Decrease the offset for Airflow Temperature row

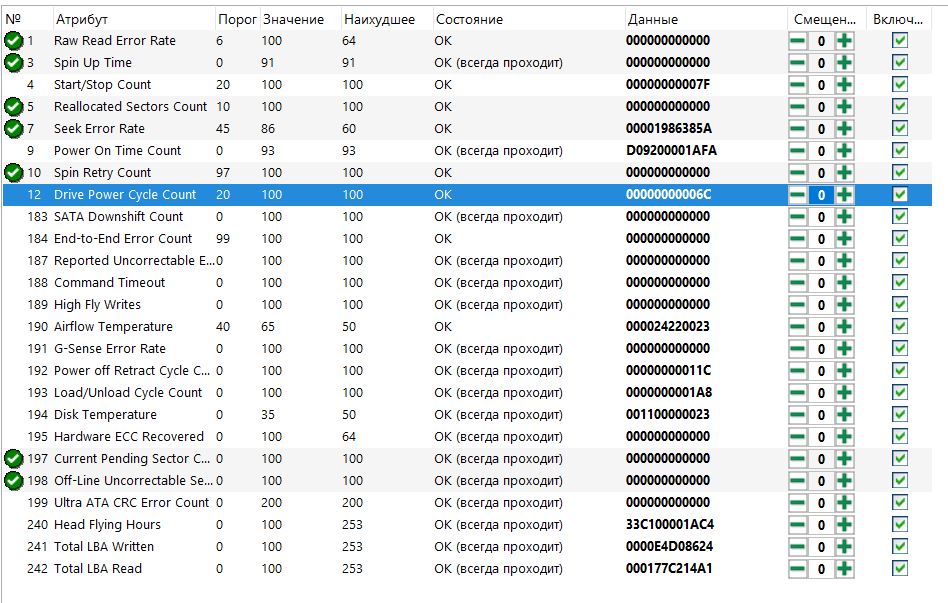(x=797, y=327)
